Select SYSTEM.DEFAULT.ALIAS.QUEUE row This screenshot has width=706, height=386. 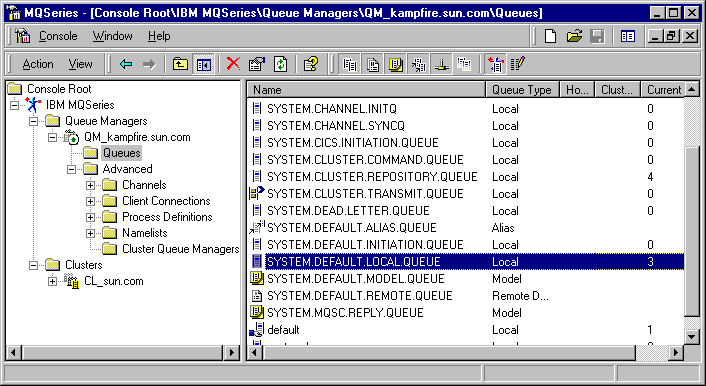point(466,228)
